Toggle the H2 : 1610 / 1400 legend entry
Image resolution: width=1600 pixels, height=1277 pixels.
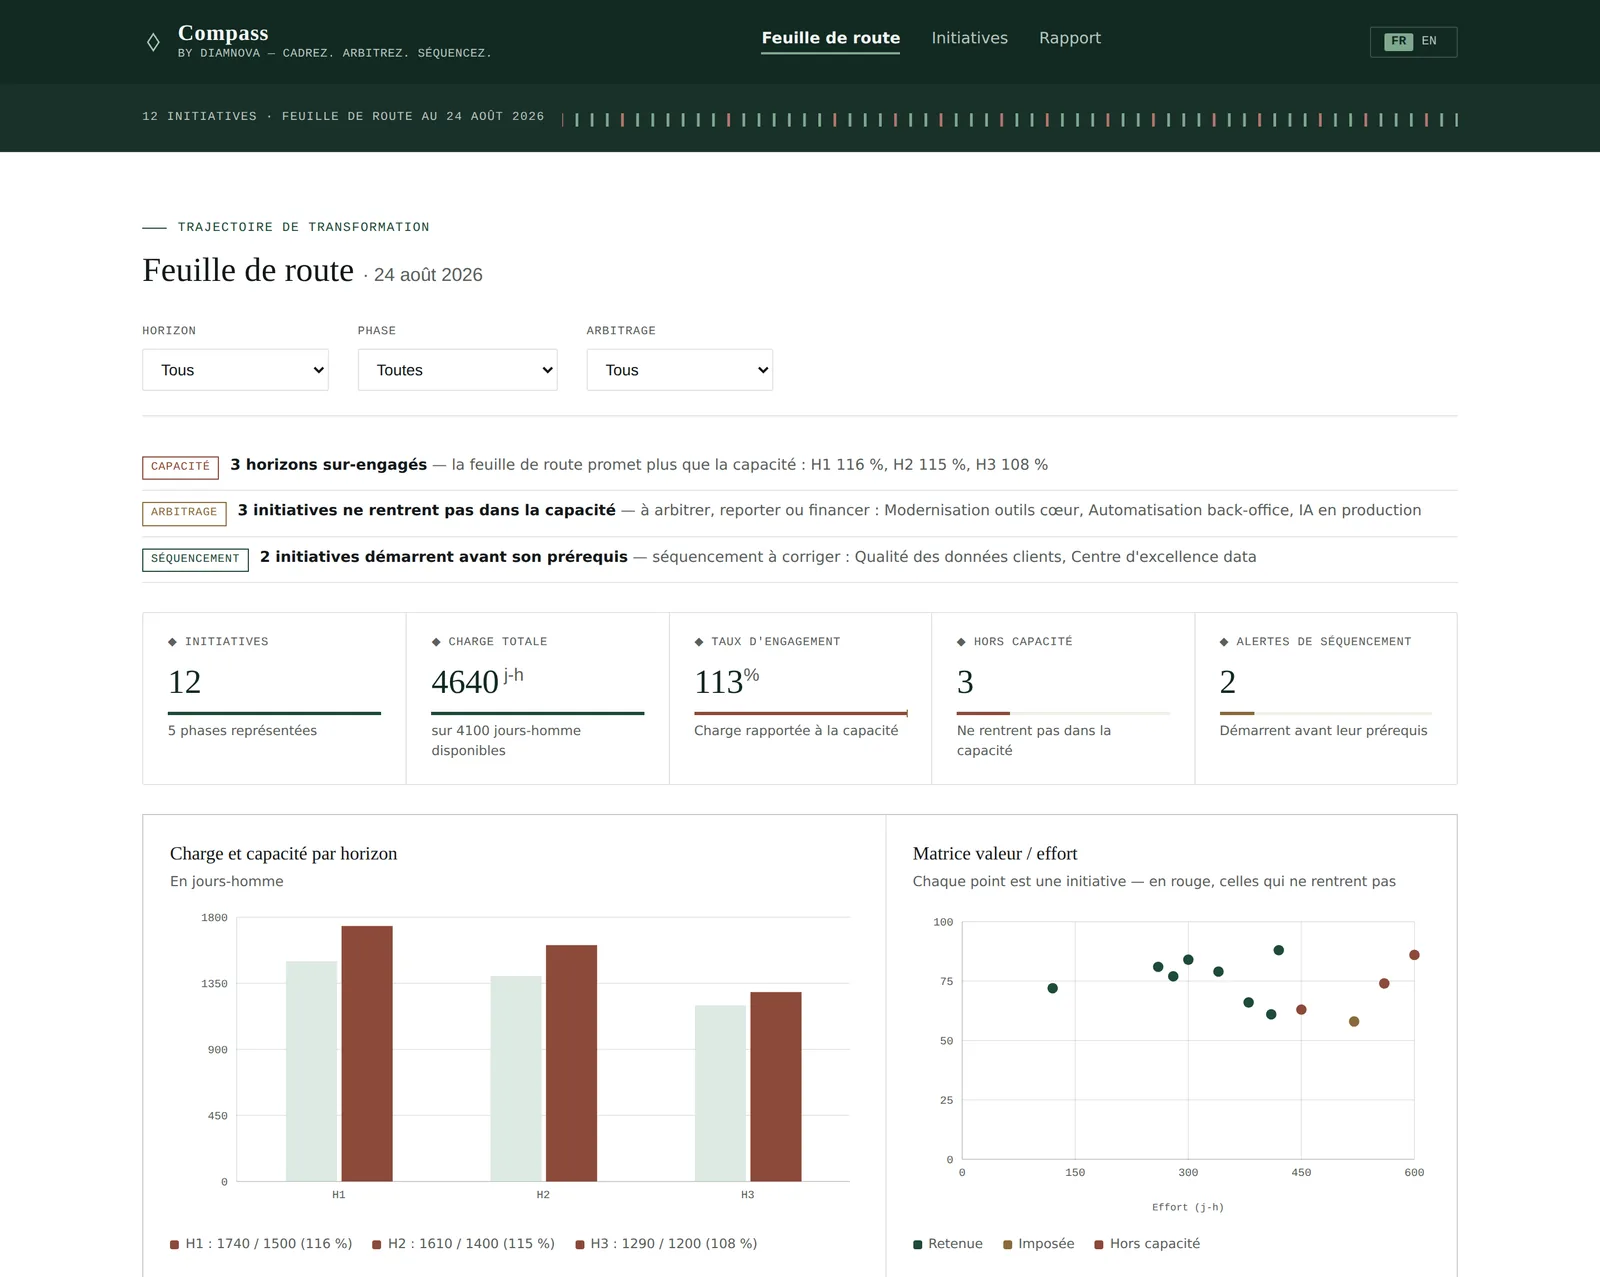(463, 1244)
